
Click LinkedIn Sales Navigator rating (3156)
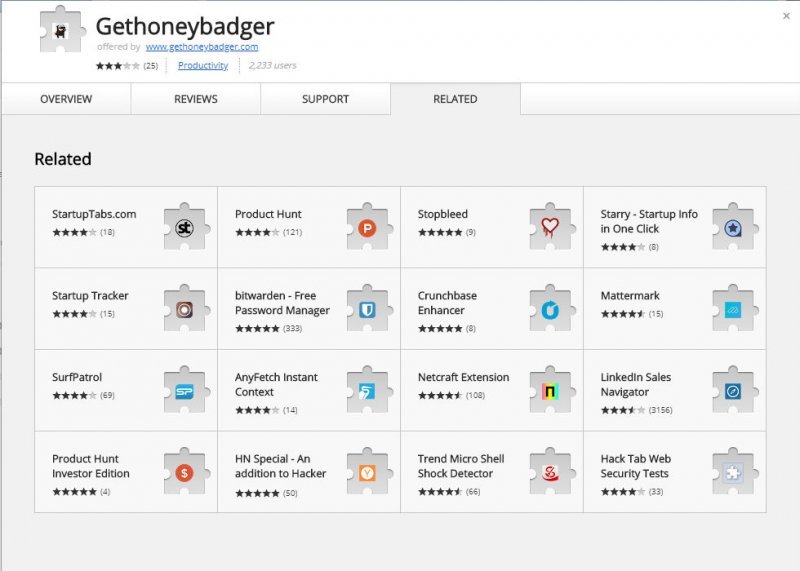pyautogui.click(x=637, y=410)
